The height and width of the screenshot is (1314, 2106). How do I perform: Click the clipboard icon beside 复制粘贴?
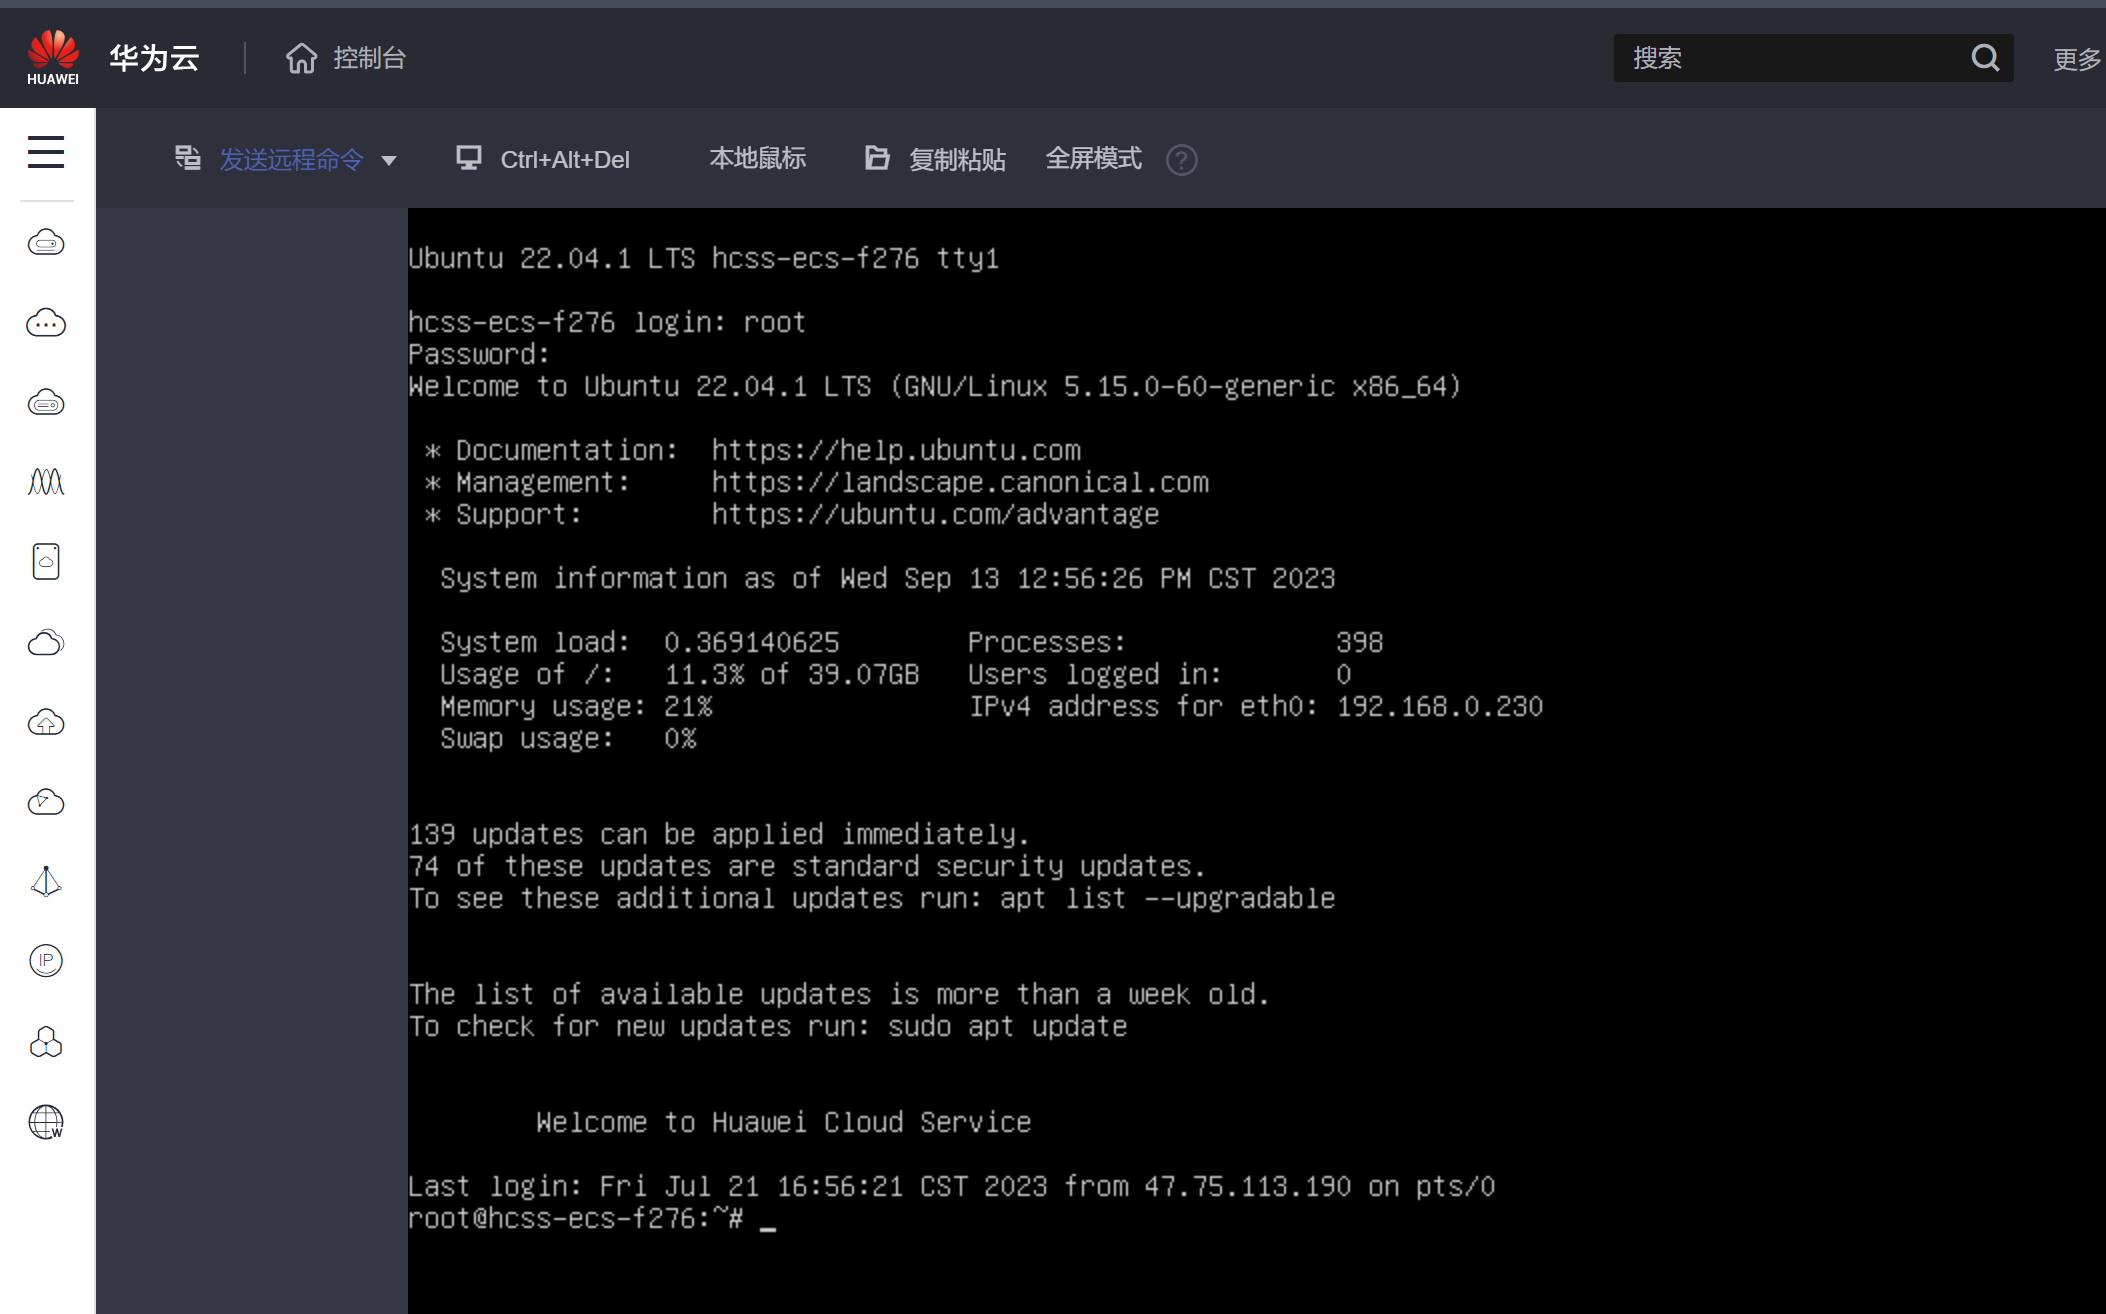(877, 158)
